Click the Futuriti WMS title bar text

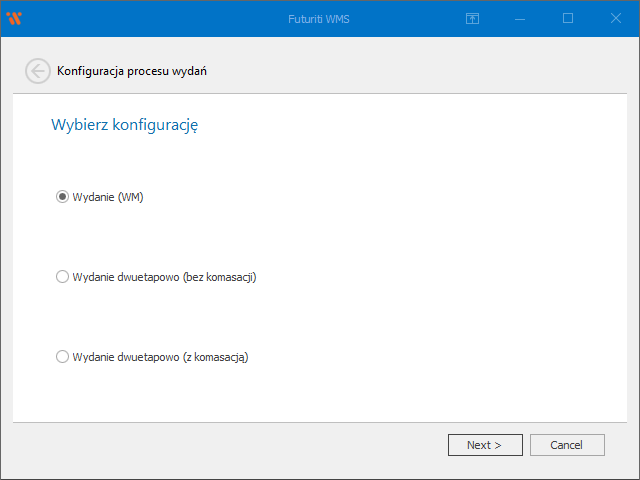[x=319, y=18]
